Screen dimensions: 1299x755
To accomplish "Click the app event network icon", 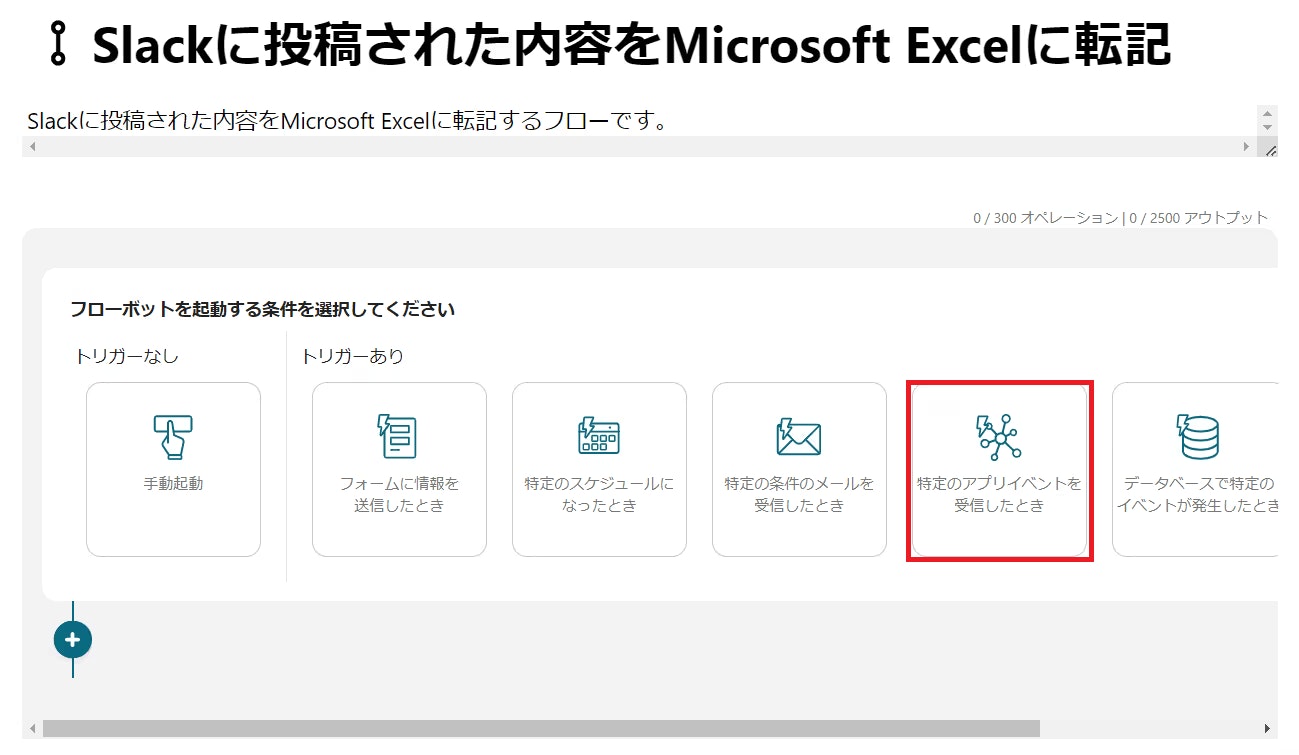I will pyautogui.click(x=999, y=437).
